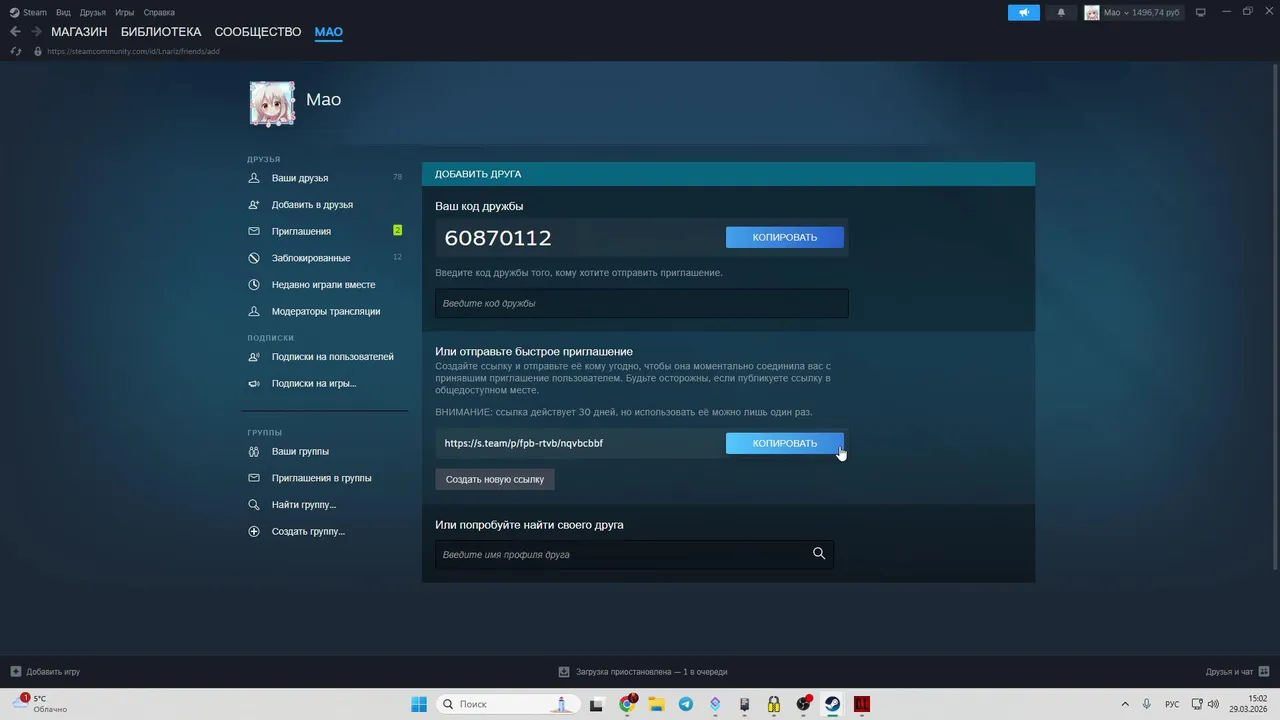This screenshot has height=720, width=1280.
Task: Go to the МАГАЗИН tab
Action: click(79, 32)
